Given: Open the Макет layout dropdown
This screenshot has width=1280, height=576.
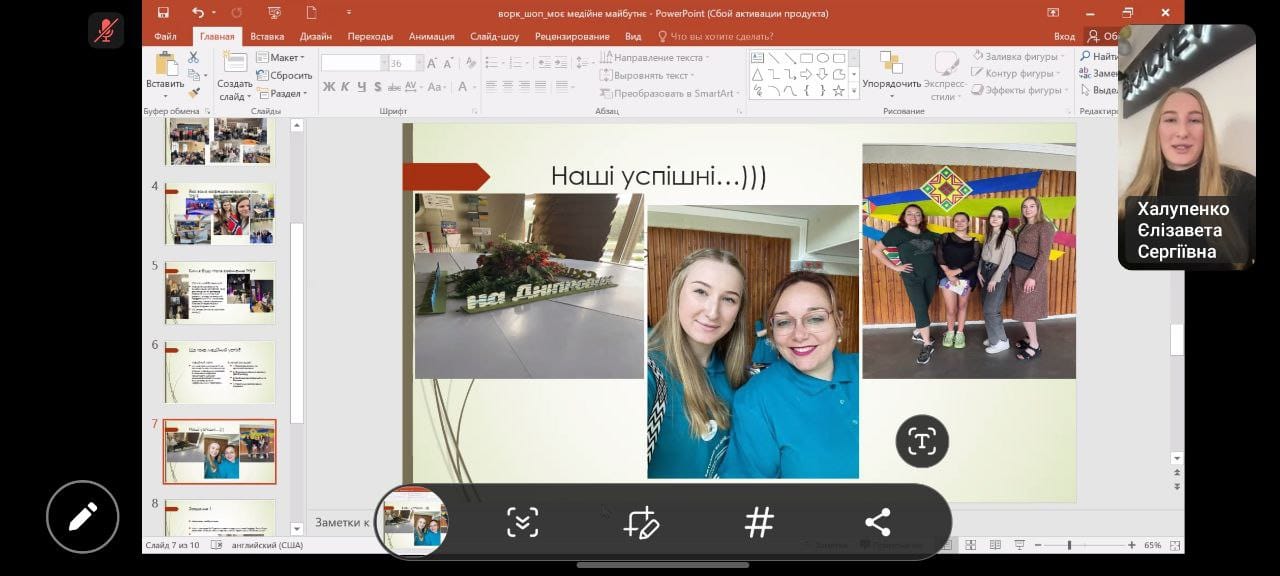Looking at the screenshot, I should click(x=284, y=58).
